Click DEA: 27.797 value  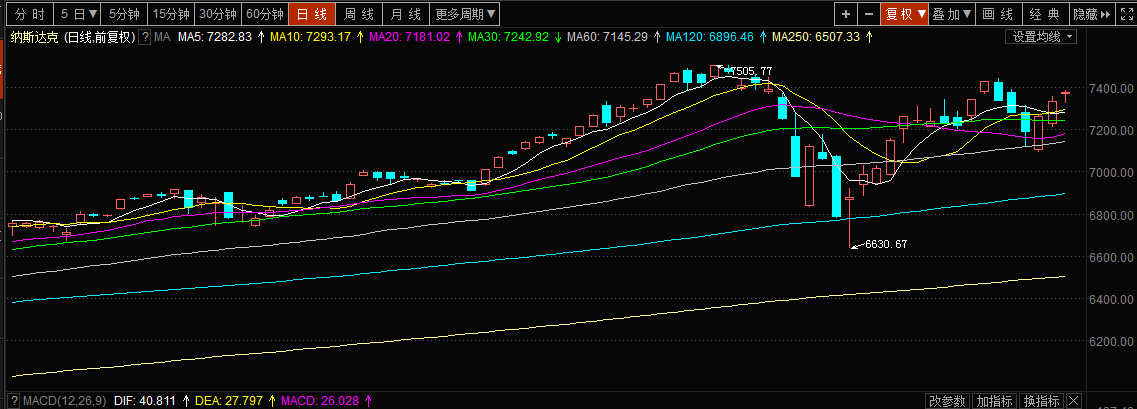pyautogui.click(x=231, y=401)
